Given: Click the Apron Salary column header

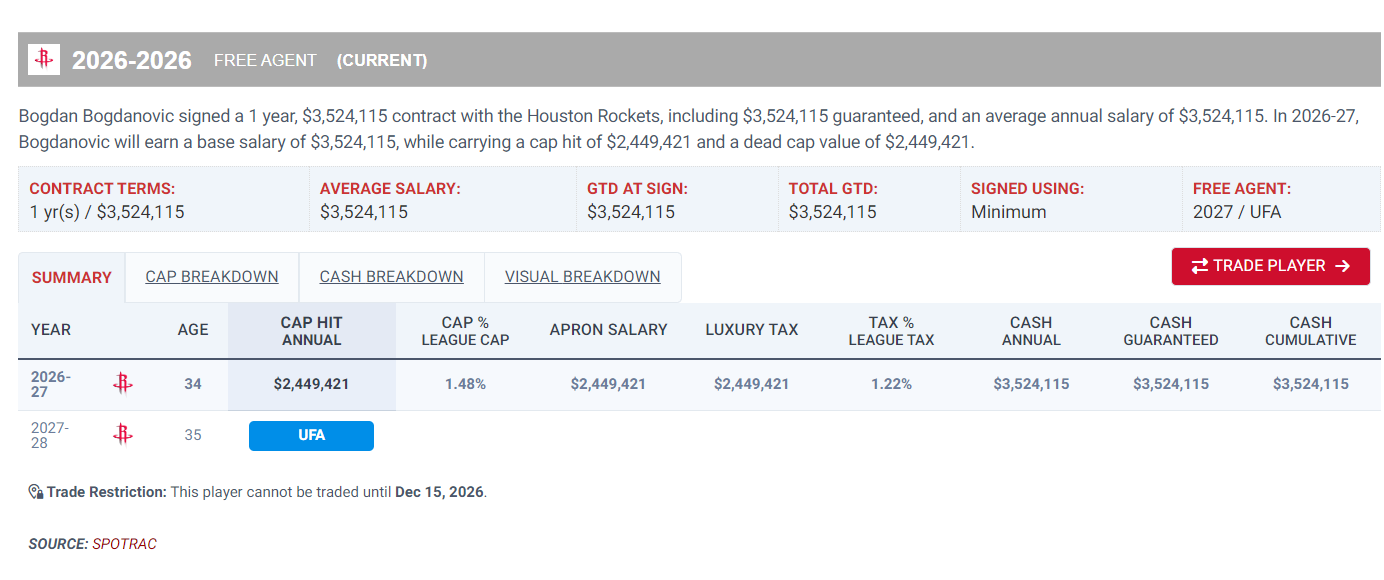Looking at the screenshot, I should pyautogui.click(x=608, y=330).
